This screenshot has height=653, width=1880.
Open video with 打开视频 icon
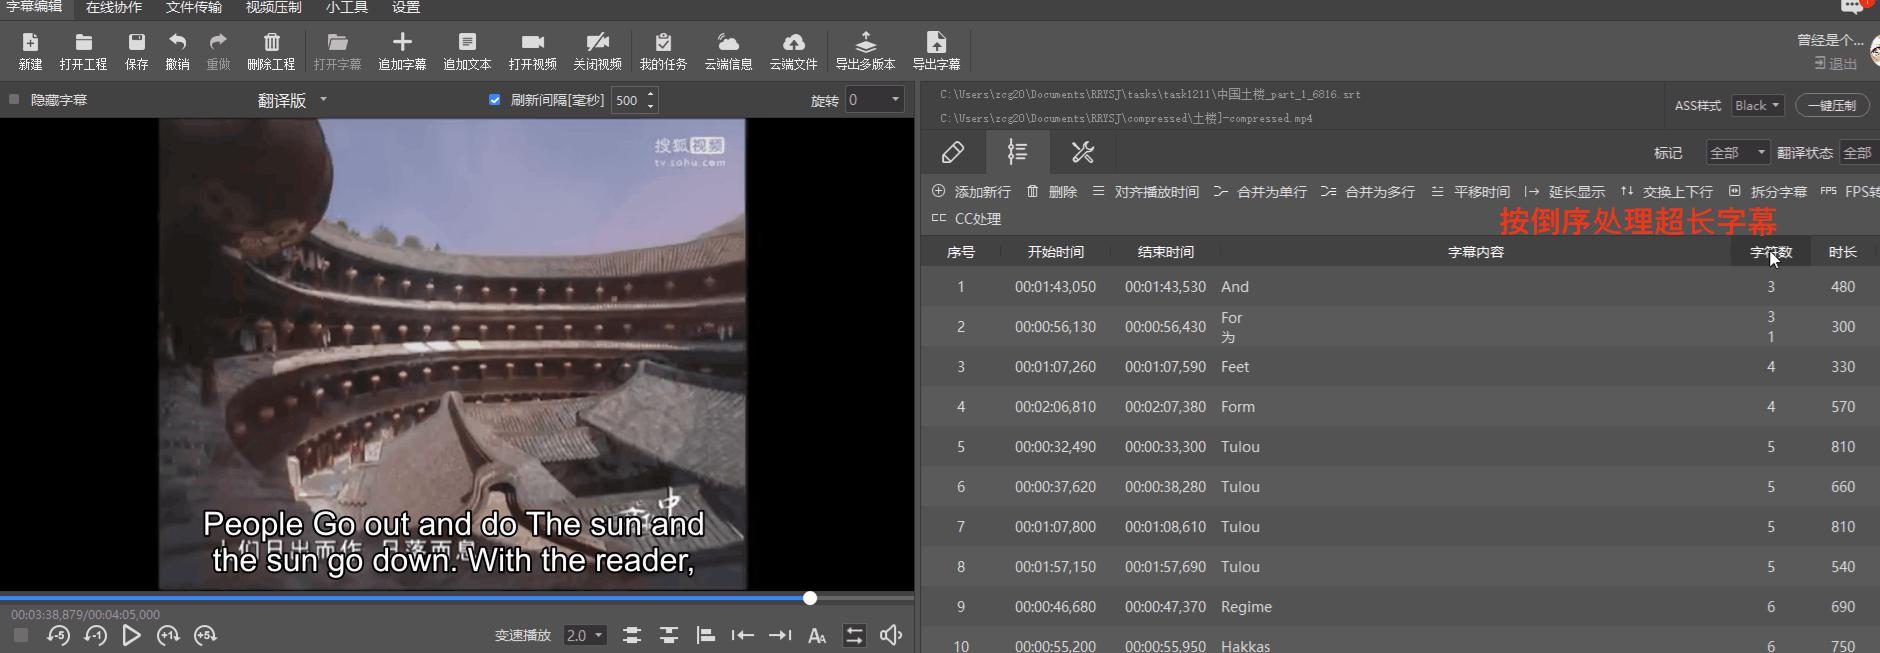[532, 43]
